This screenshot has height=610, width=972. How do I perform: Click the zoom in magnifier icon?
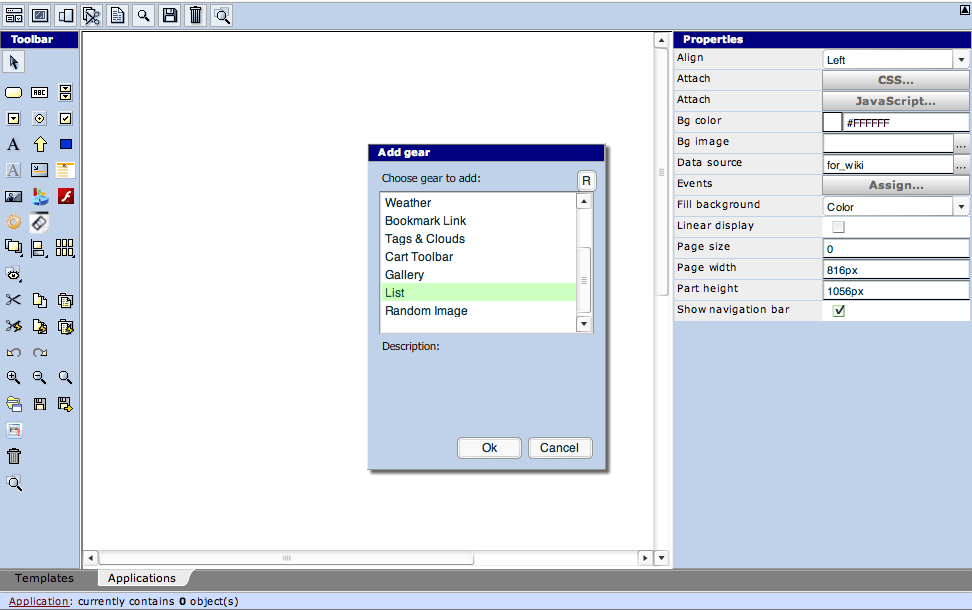tap(14, 378)
